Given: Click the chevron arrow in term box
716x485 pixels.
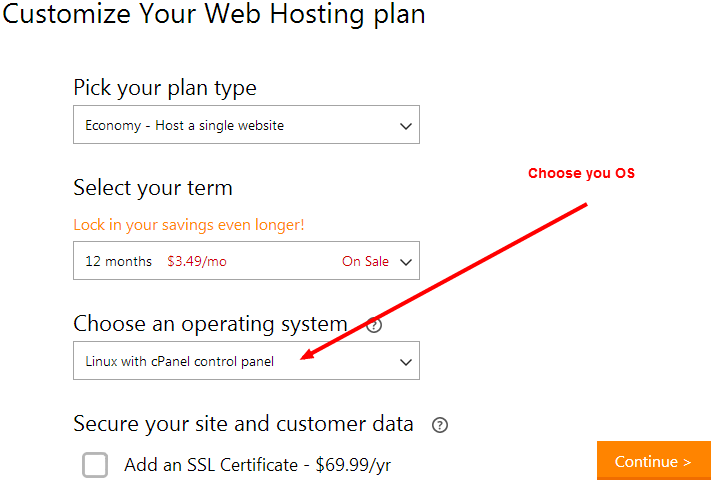Looking at the screenshot, I should pos(406,262).
